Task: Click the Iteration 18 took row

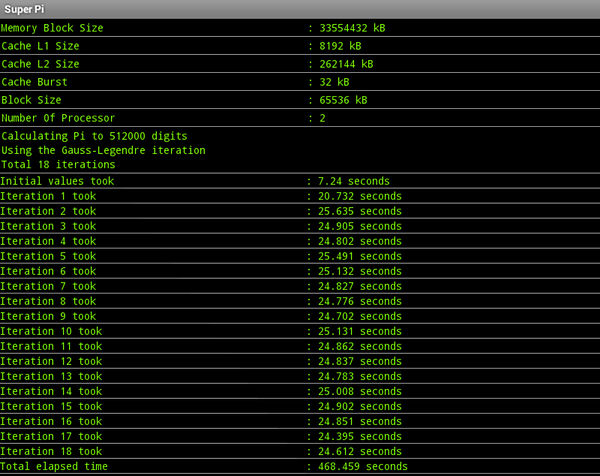Action: click(300, 451)
